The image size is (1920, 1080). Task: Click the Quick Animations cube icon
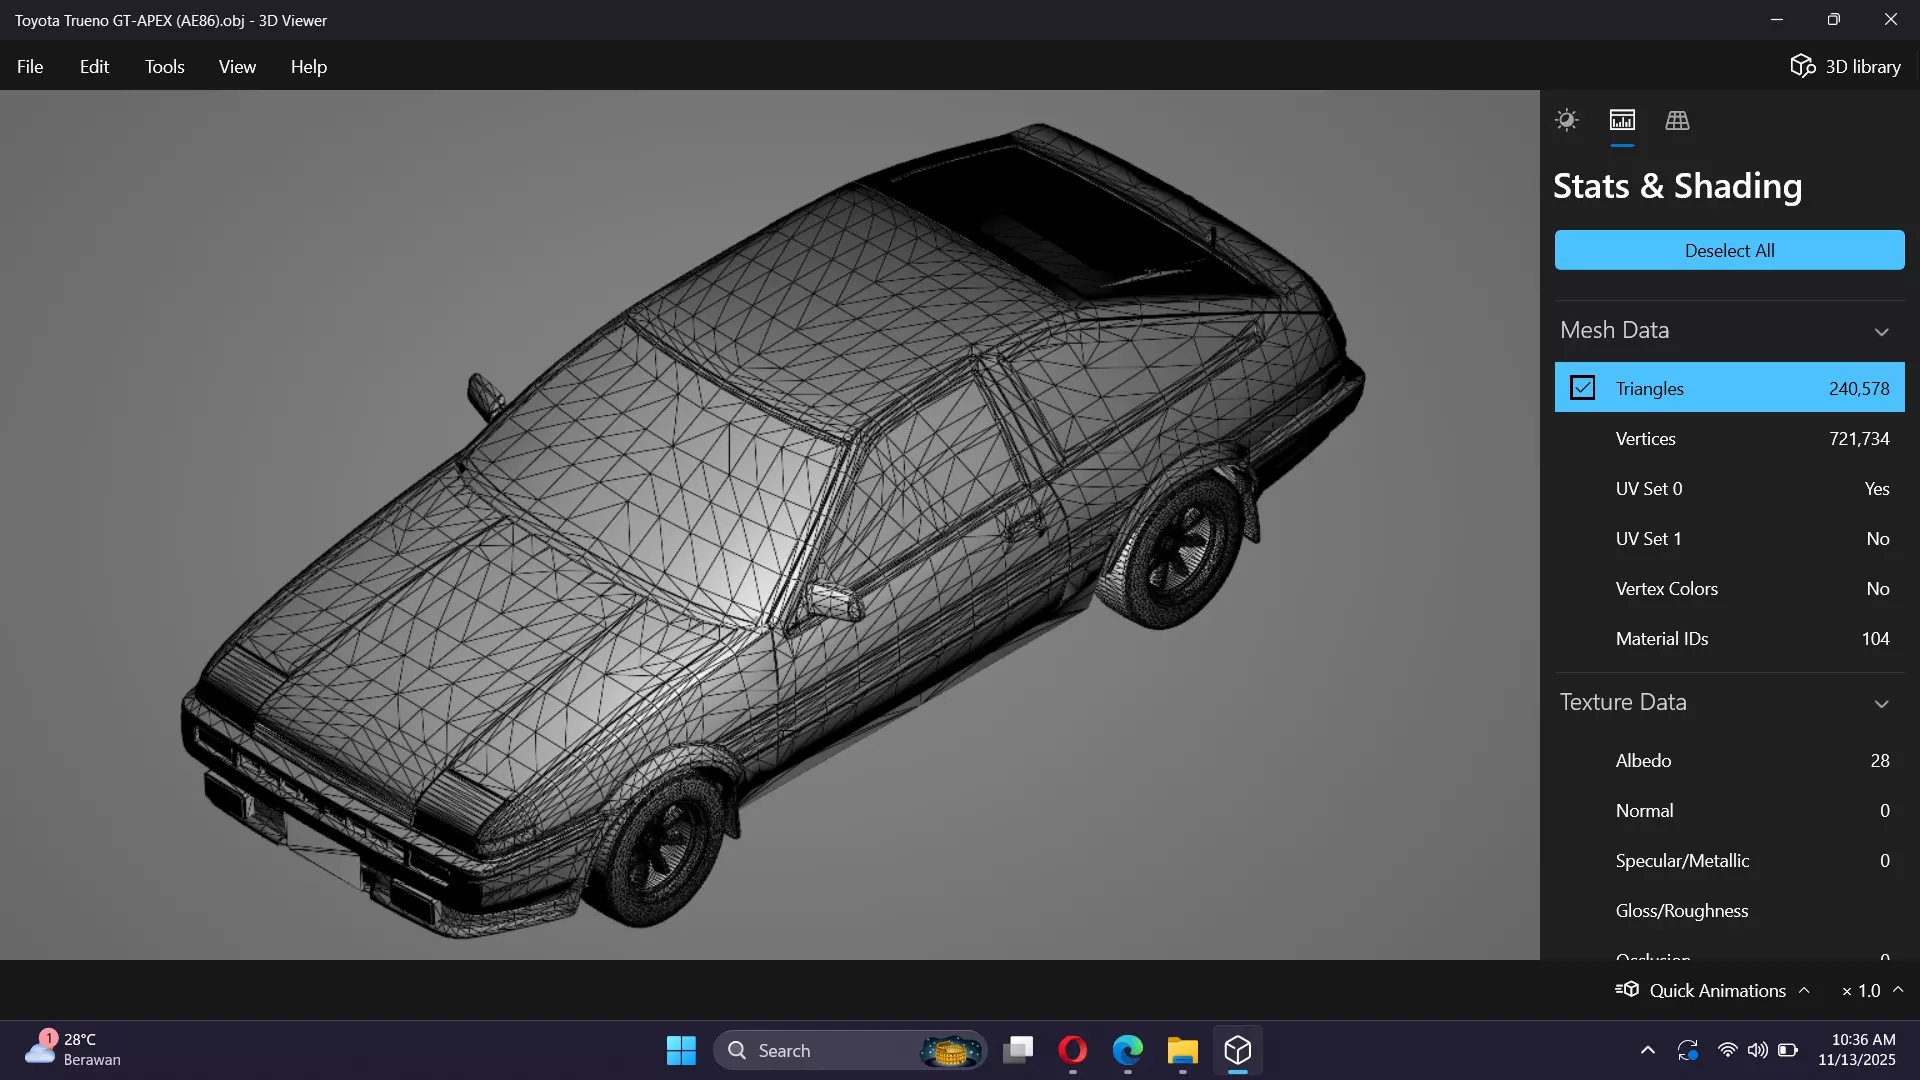point(1627,989)
